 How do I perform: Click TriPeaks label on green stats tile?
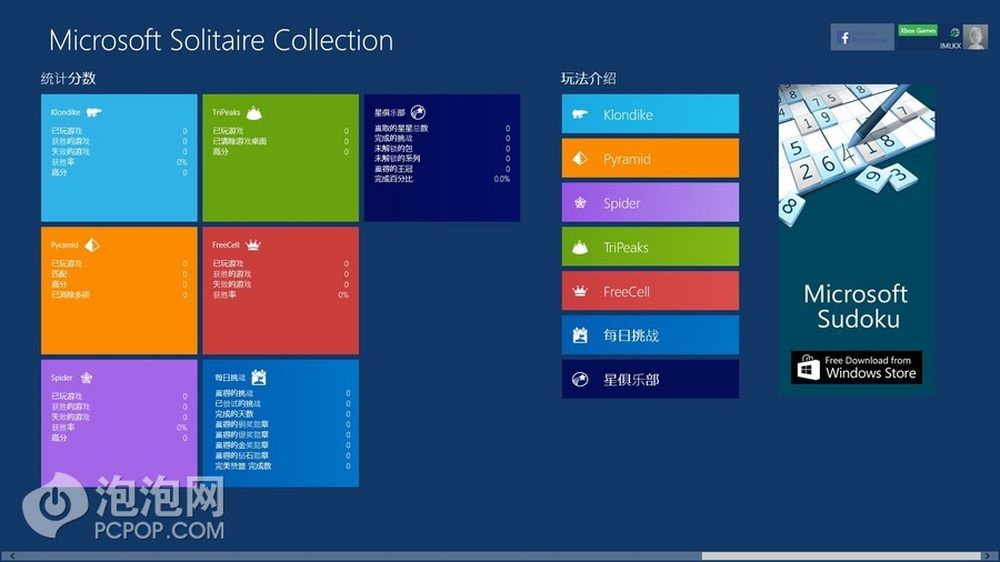point(226,112)
